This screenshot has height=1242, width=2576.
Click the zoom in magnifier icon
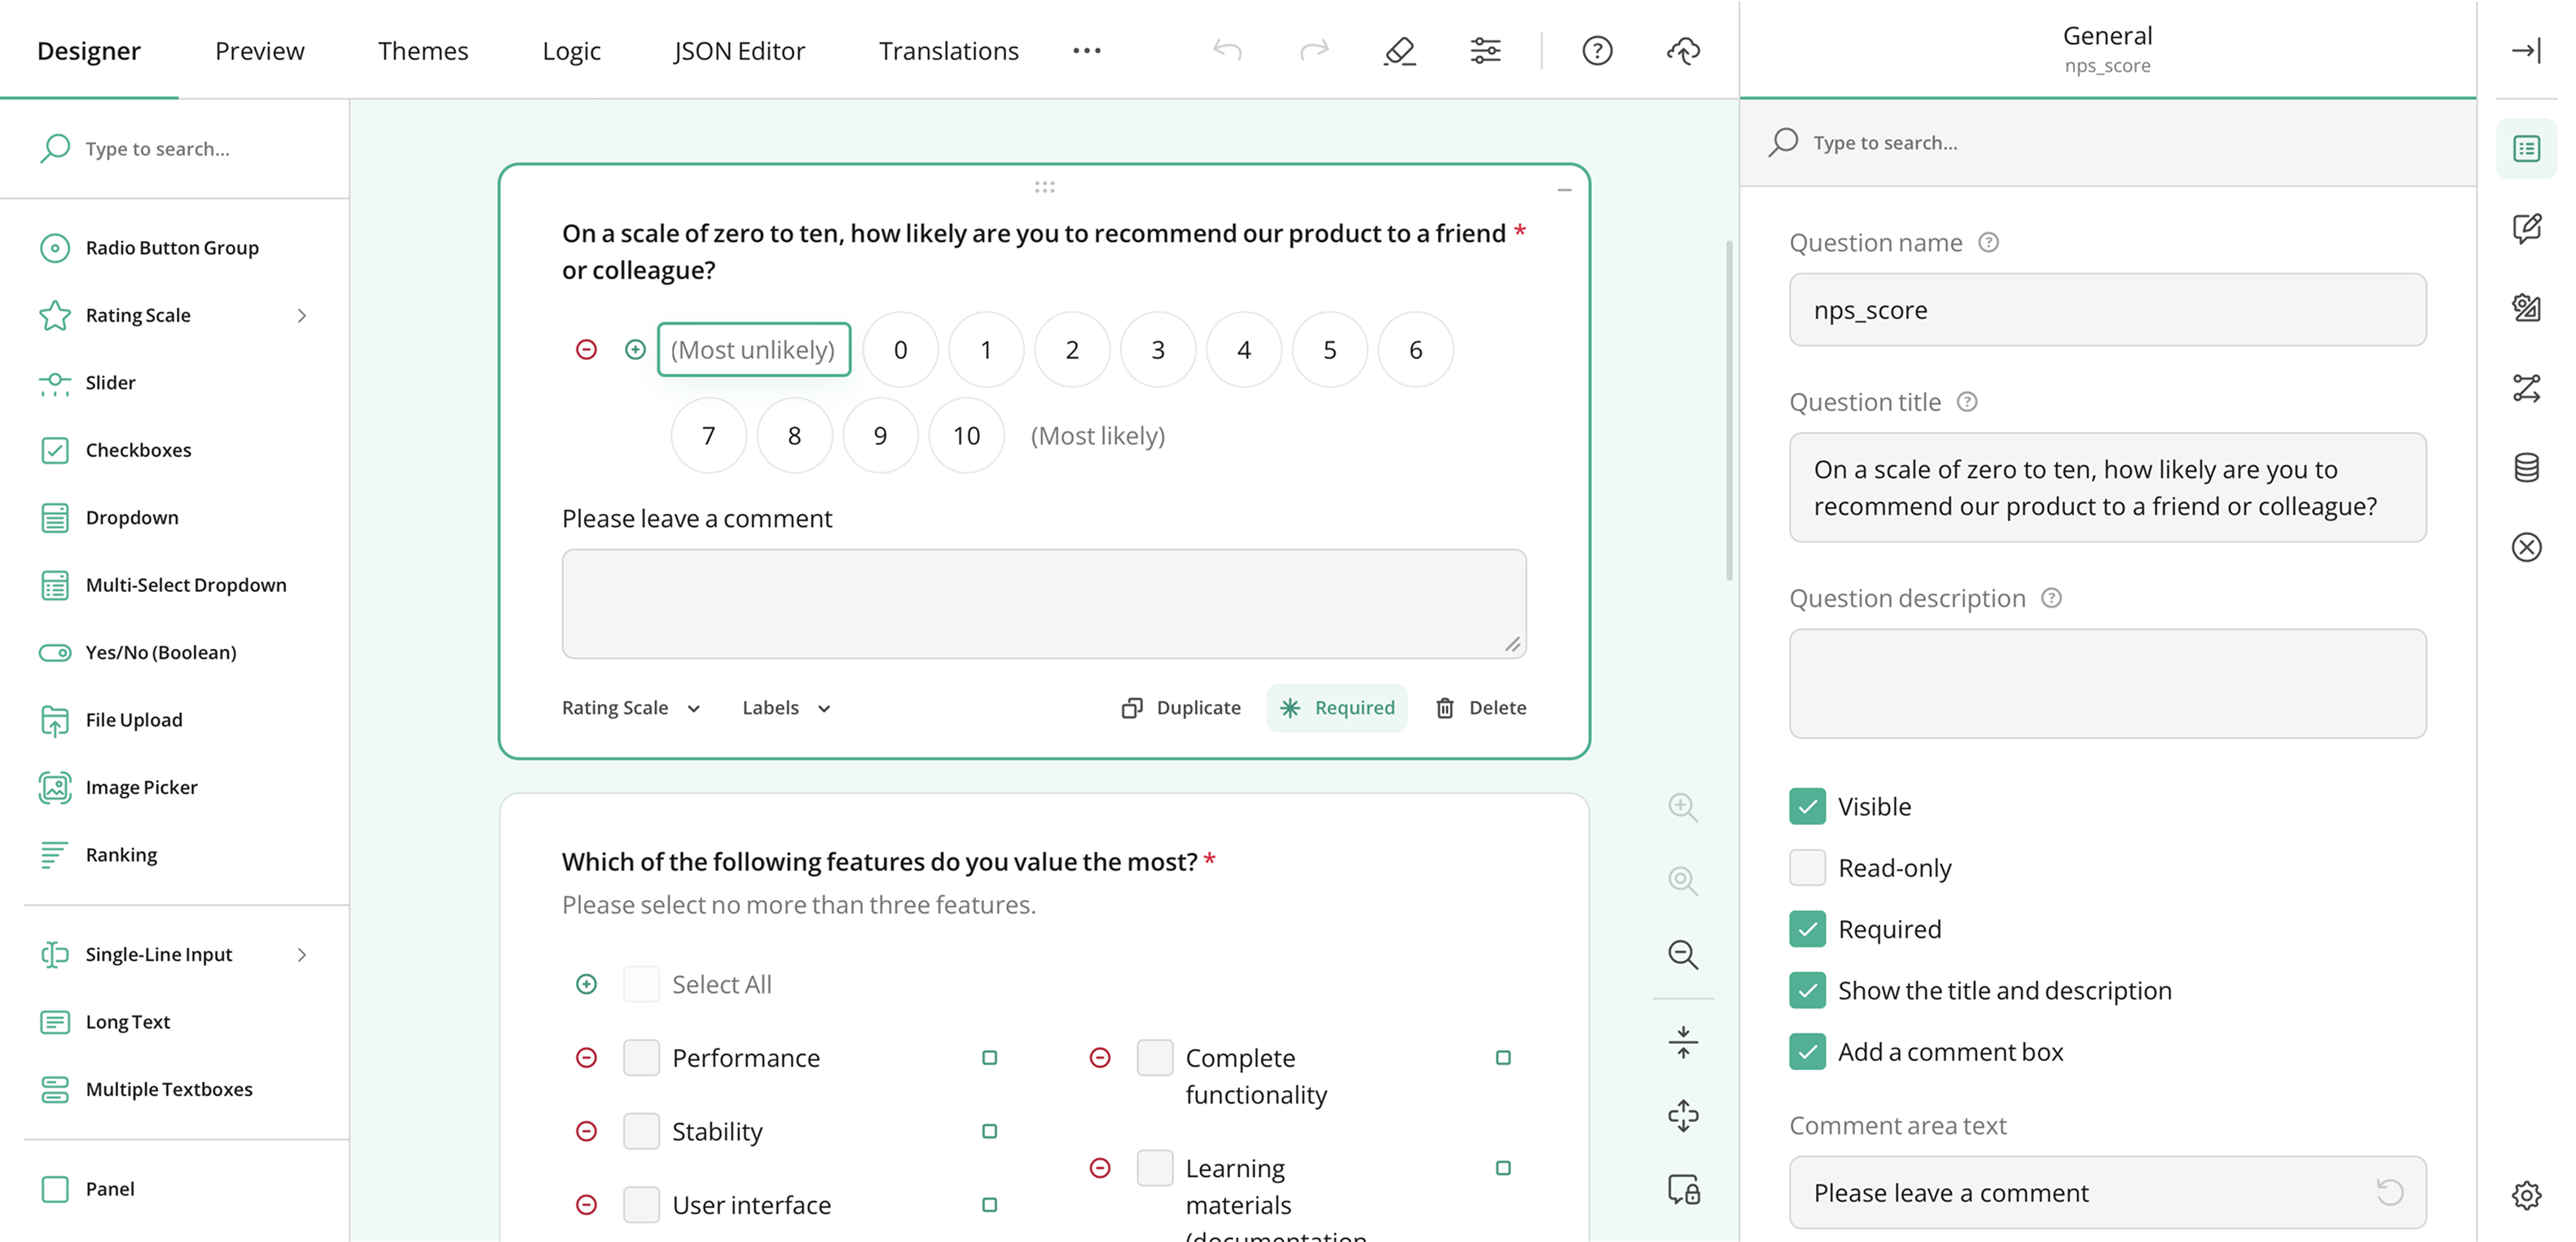tap(1683, 807)
